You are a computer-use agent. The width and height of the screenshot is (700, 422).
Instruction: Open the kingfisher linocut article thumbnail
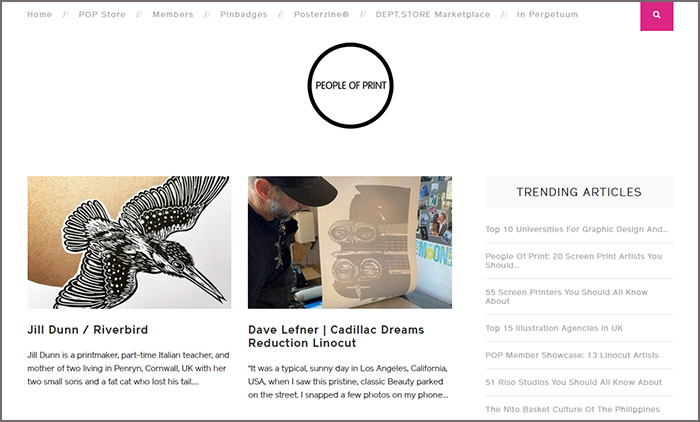tap(129, 242)
